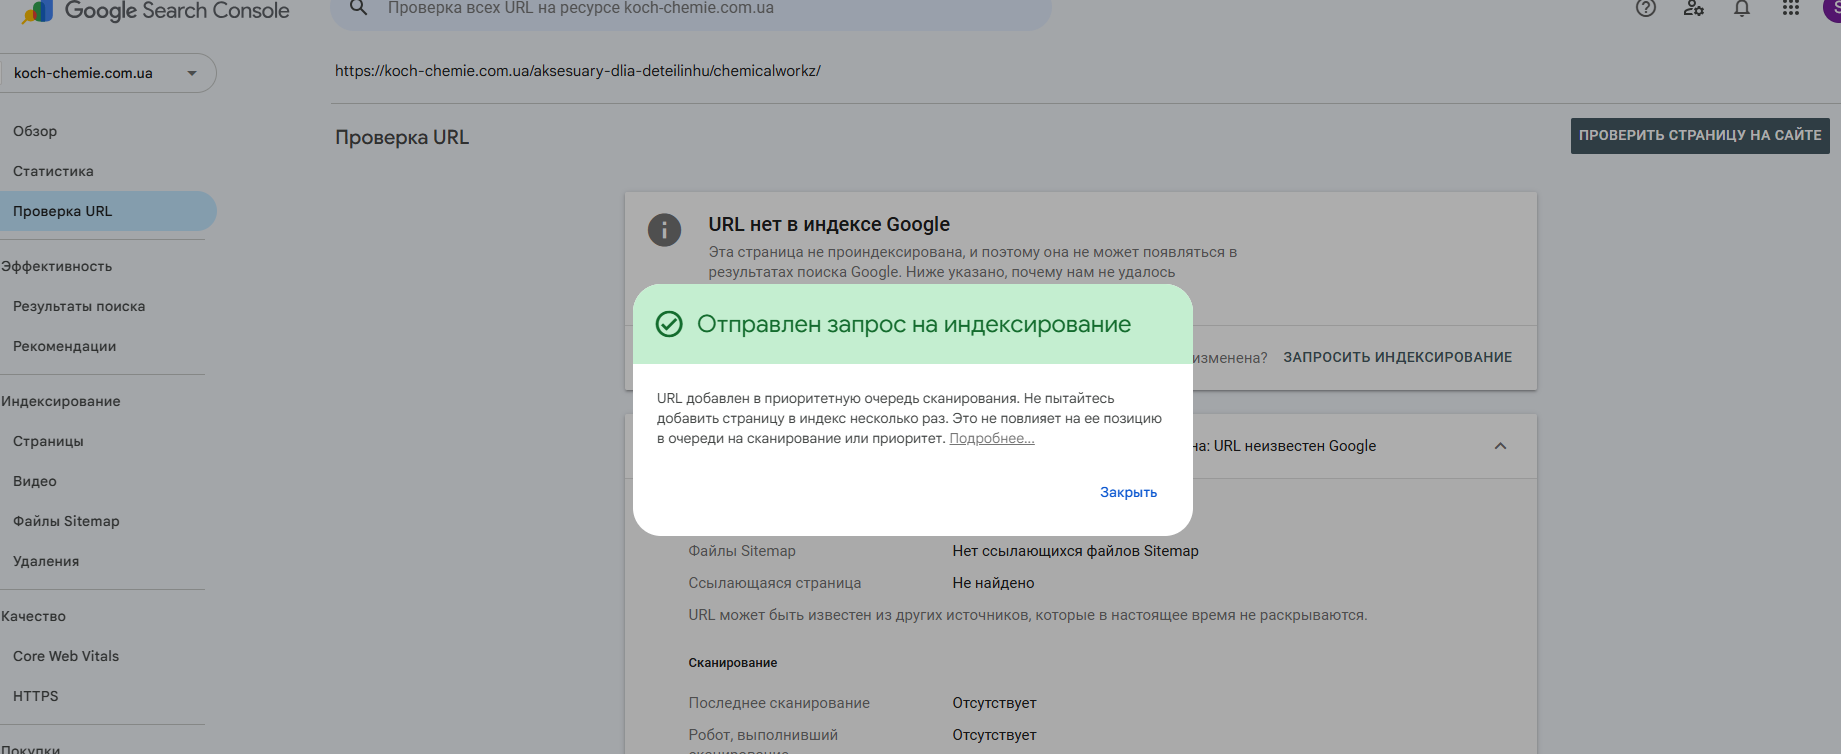This screenshot has width=1841, height=754.
Task: Click the info icon beside URL status
Action: tap(664, 230)
